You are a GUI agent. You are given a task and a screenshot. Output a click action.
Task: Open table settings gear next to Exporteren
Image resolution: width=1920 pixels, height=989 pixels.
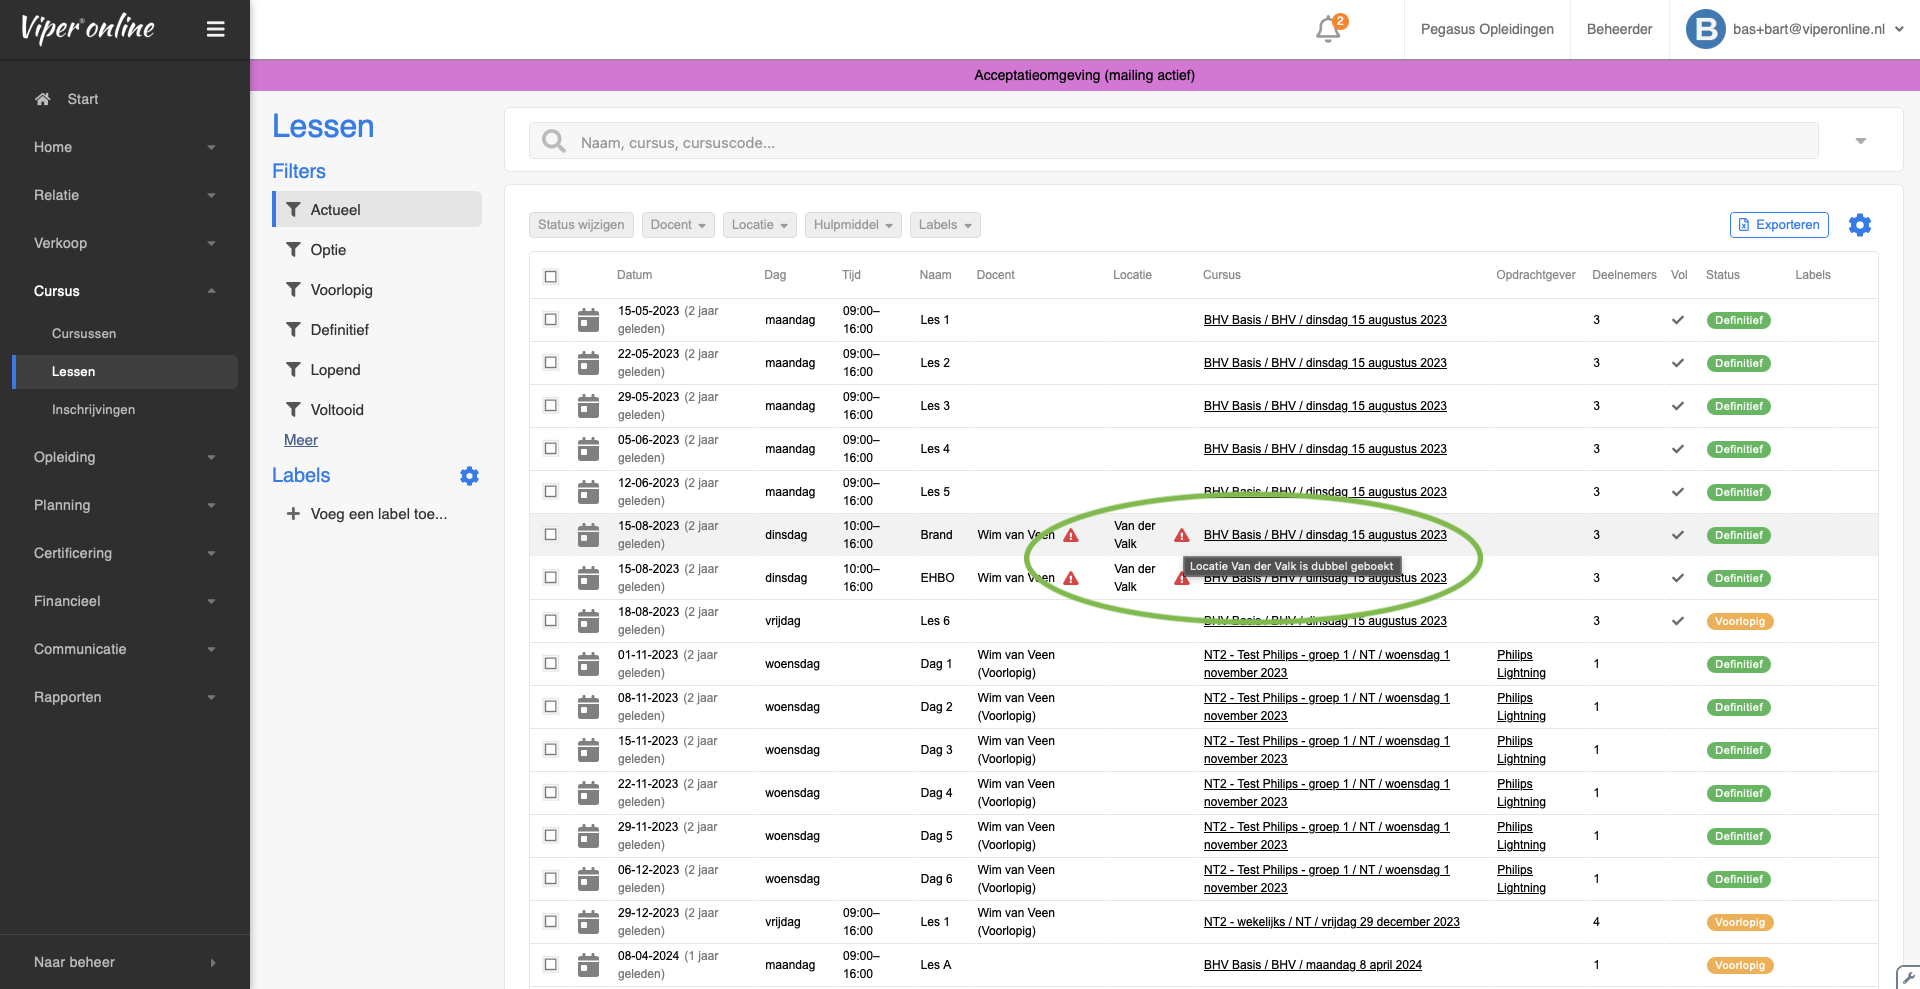[1859, 225]
